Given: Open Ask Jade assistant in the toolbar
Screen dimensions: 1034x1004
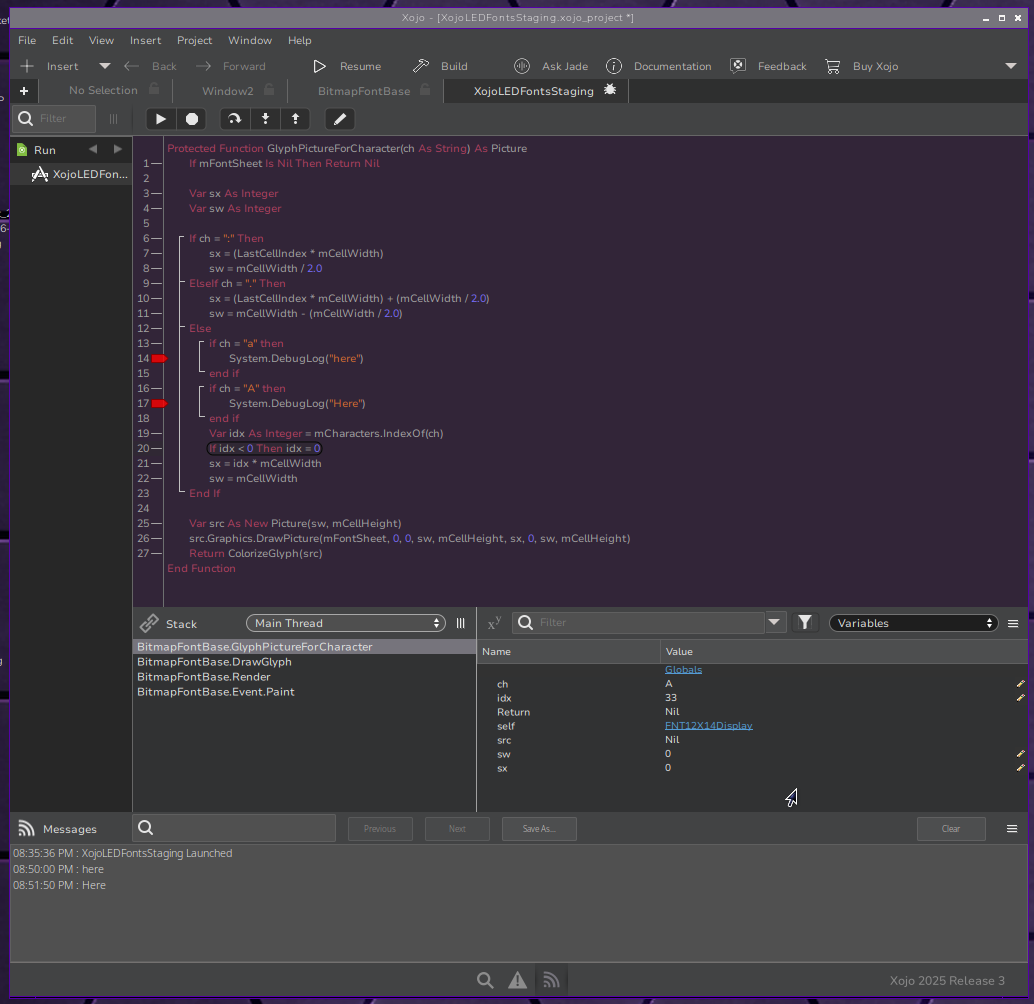Looking at the screenshot, I should coord(551,66).
